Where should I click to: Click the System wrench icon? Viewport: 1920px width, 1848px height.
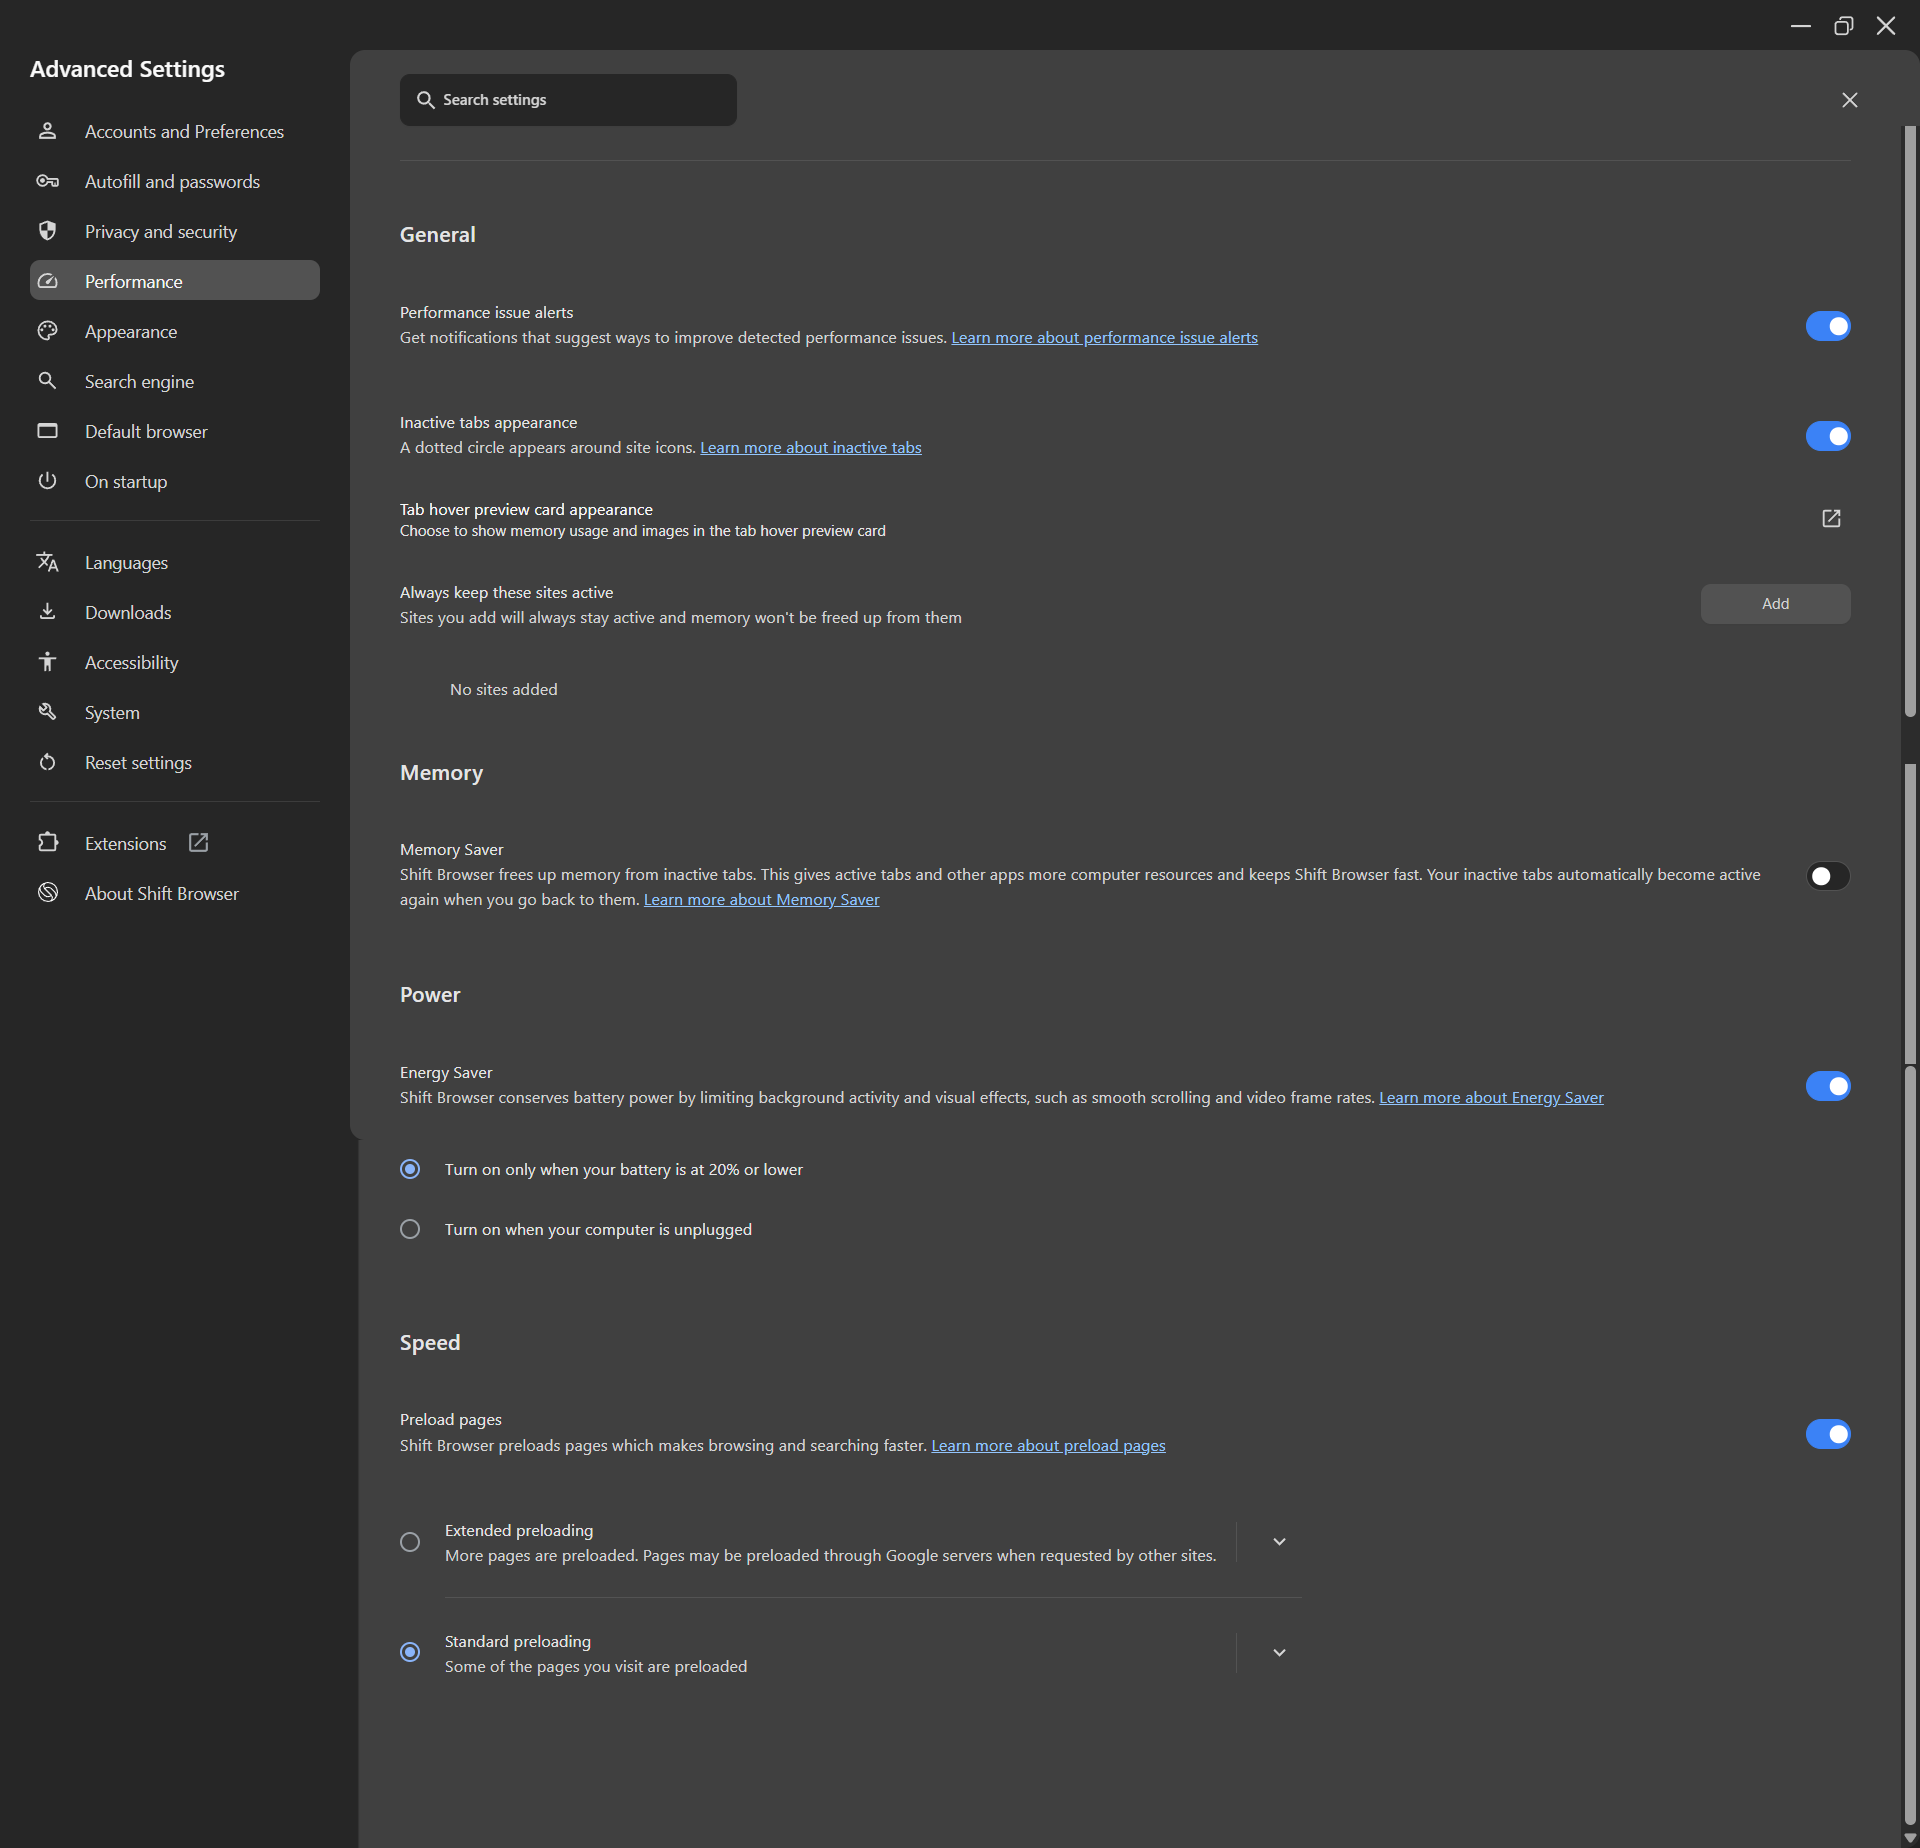(47, 712)
